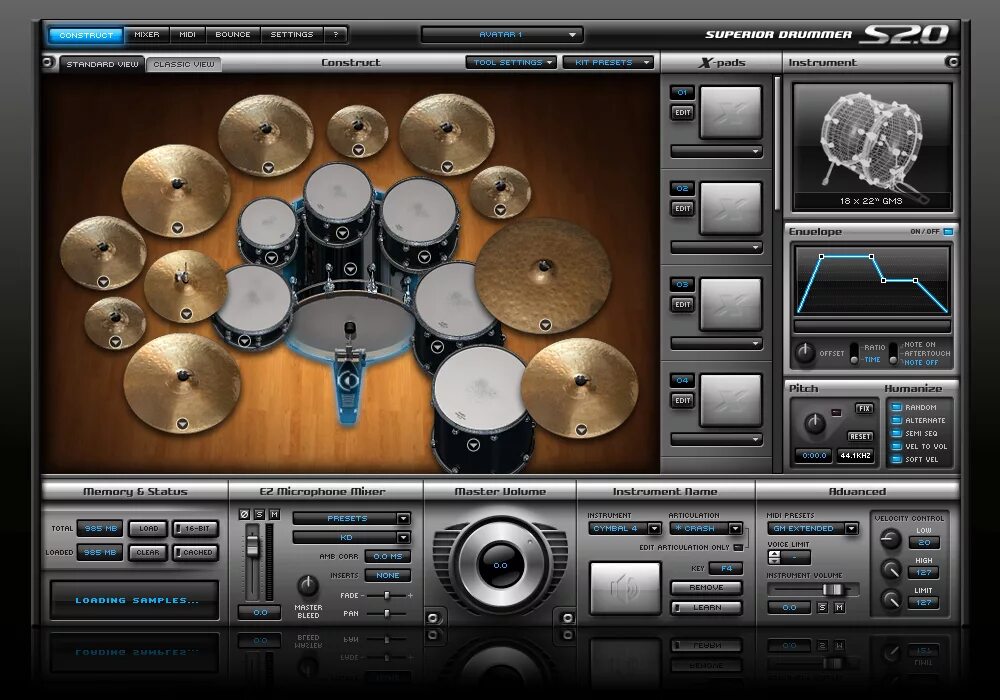Toggle Vel To Vol humanize option

tap(896, 446)
